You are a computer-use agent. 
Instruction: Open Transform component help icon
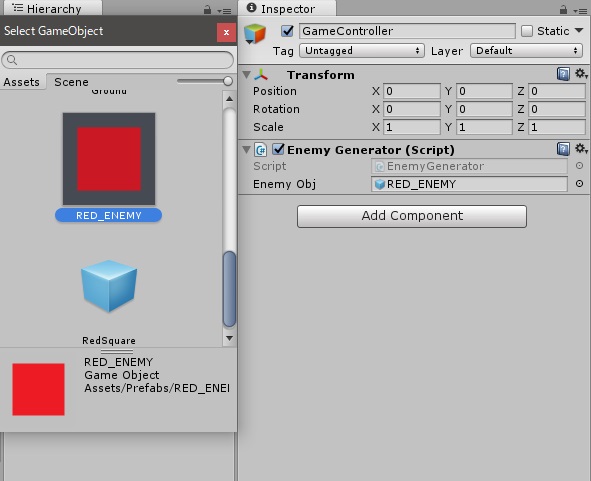pyautogui.click(x=563, y=74)
